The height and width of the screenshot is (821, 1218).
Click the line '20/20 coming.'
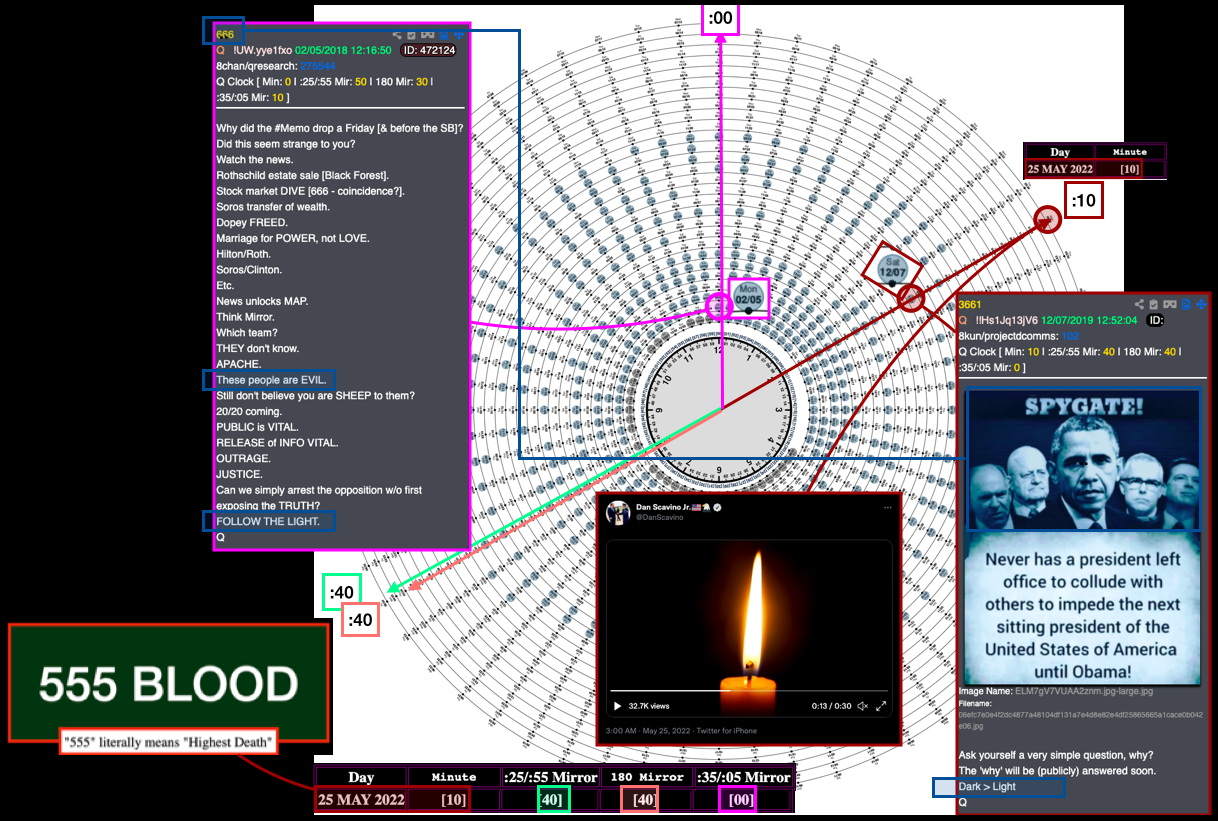click(x=249, y=411)
